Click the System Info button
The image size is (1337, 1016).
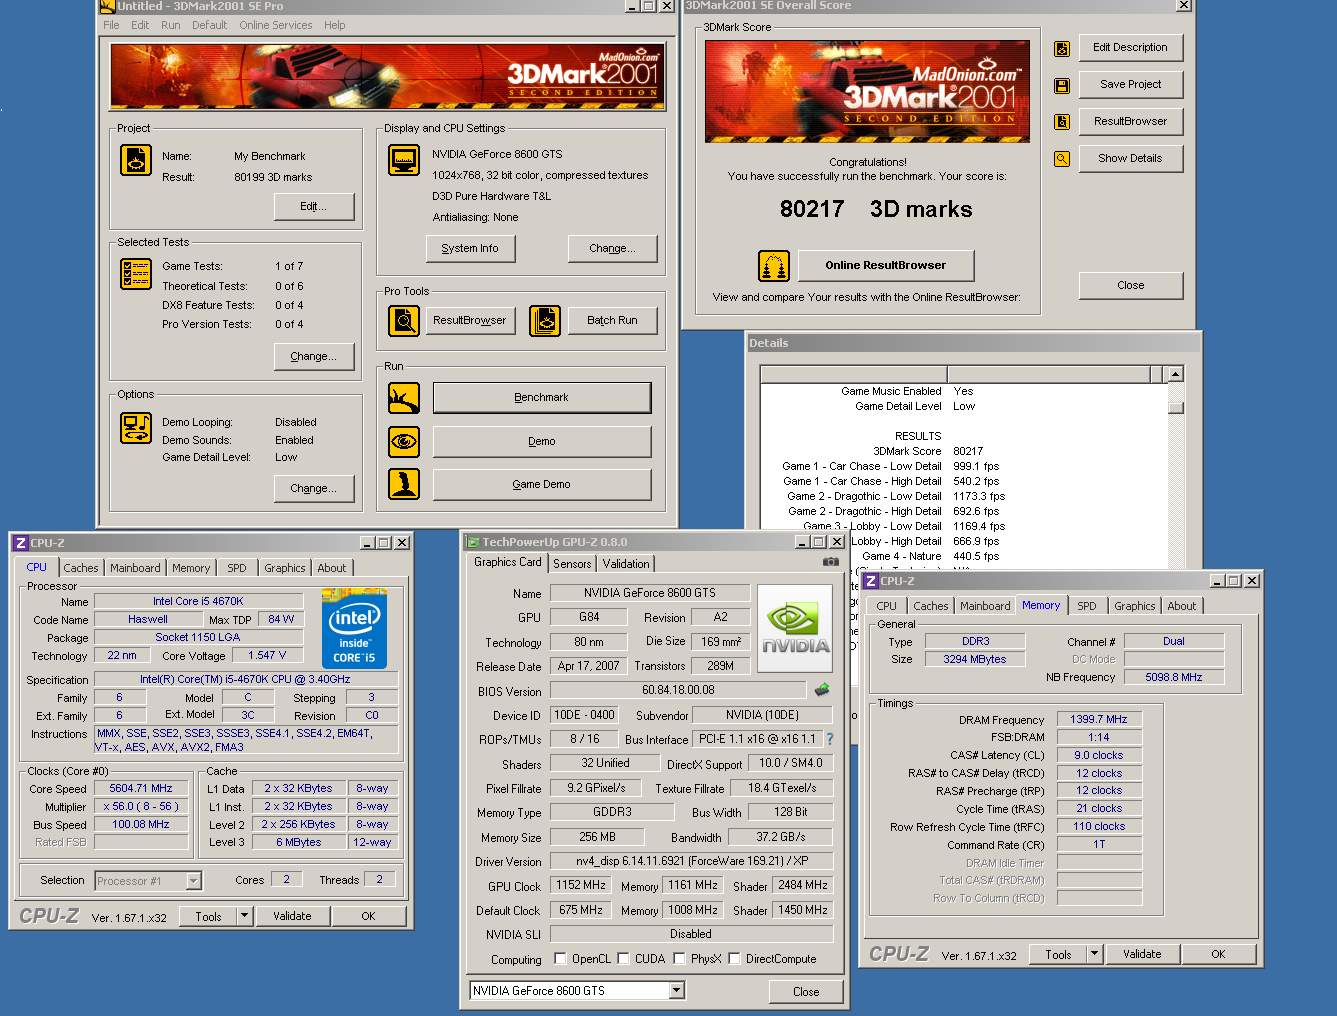coord(470,248)
